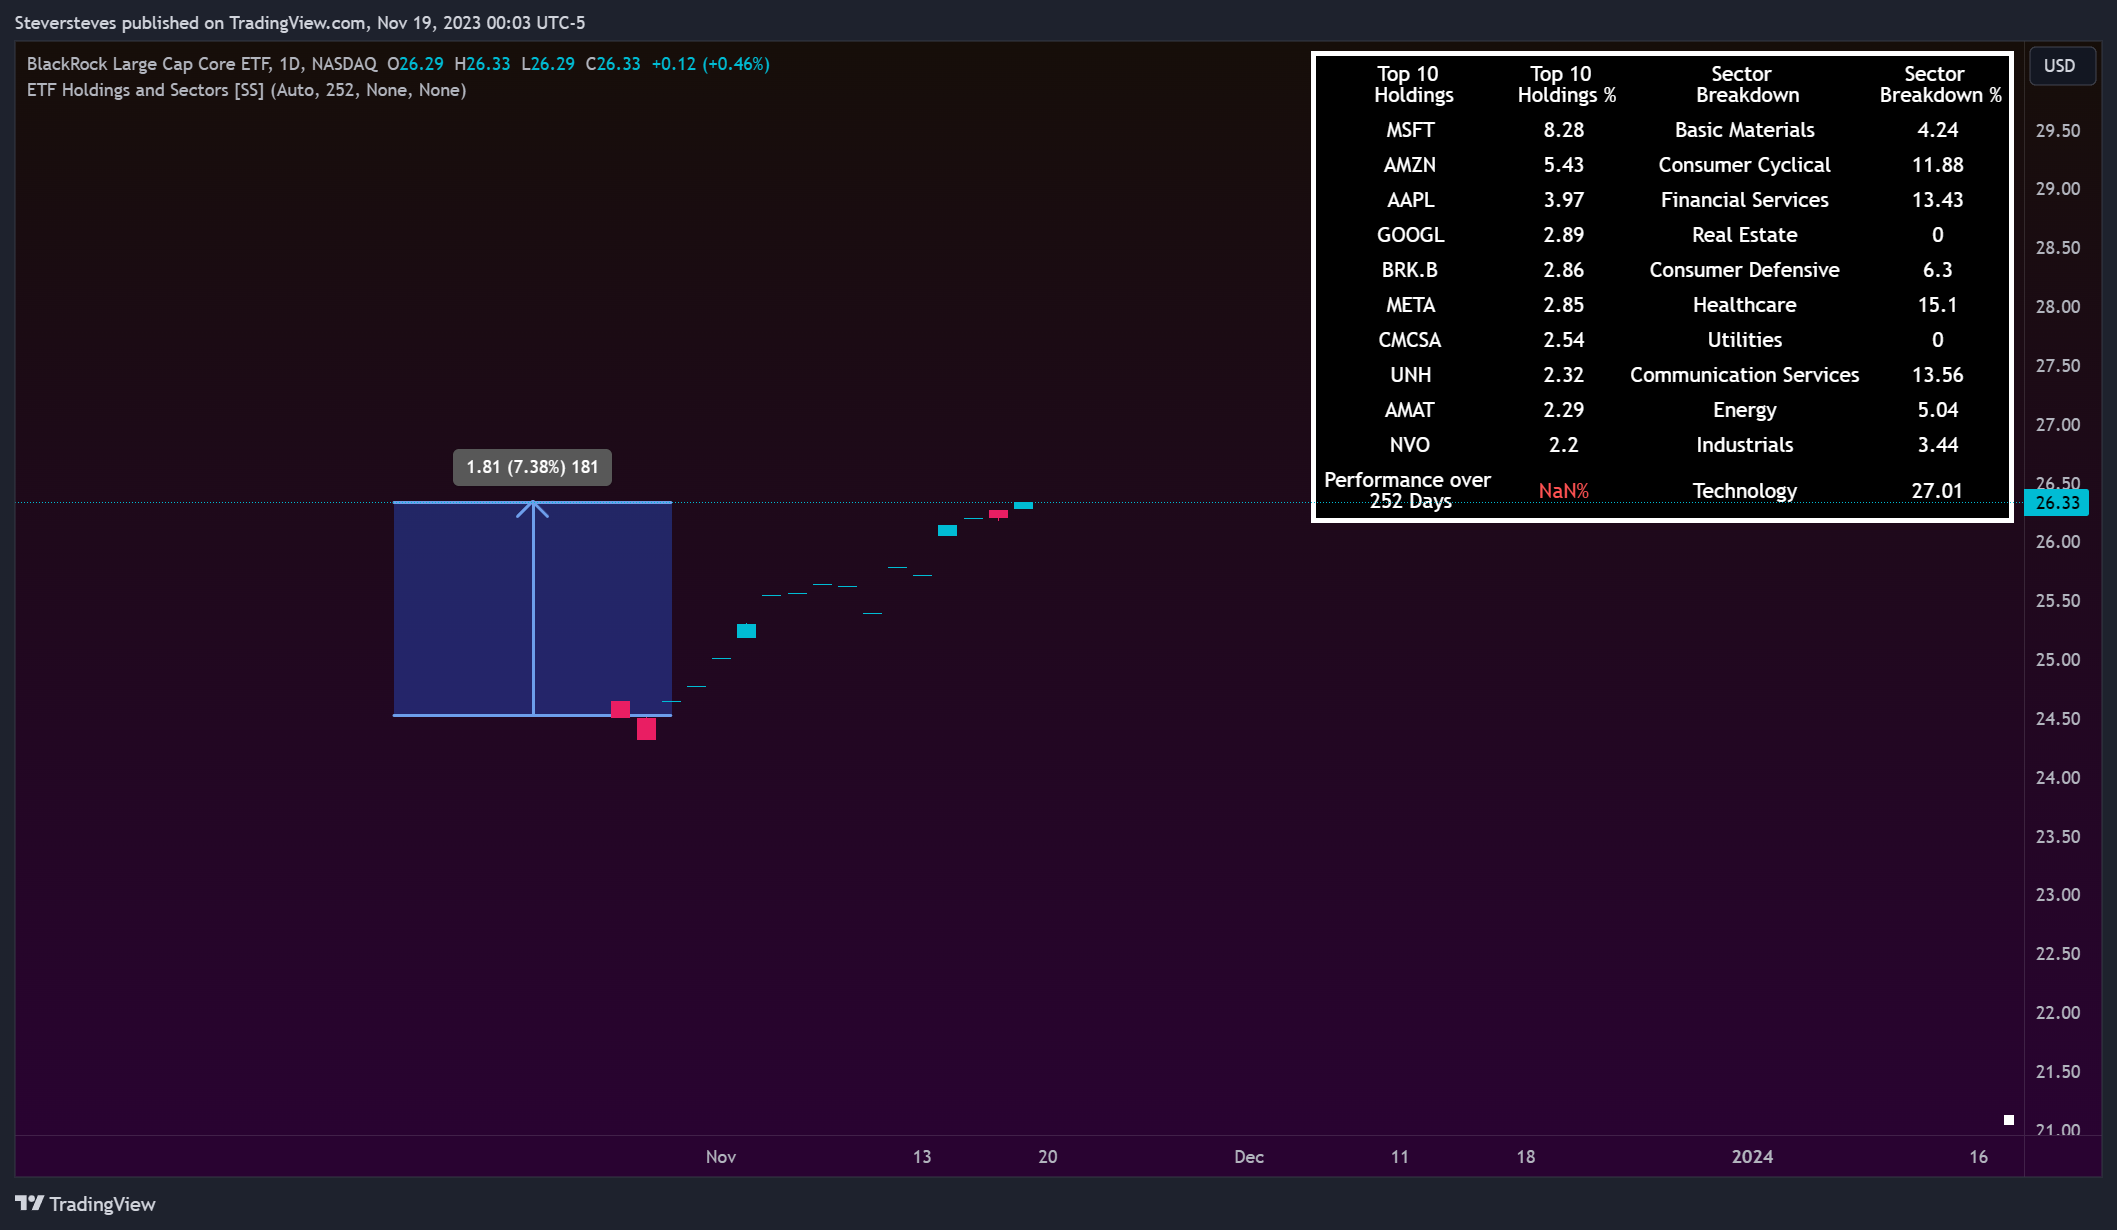Screen dimensions: 2117x1230
Task: Click the Dec date label on time axis
Action: coord(1249,1157)
